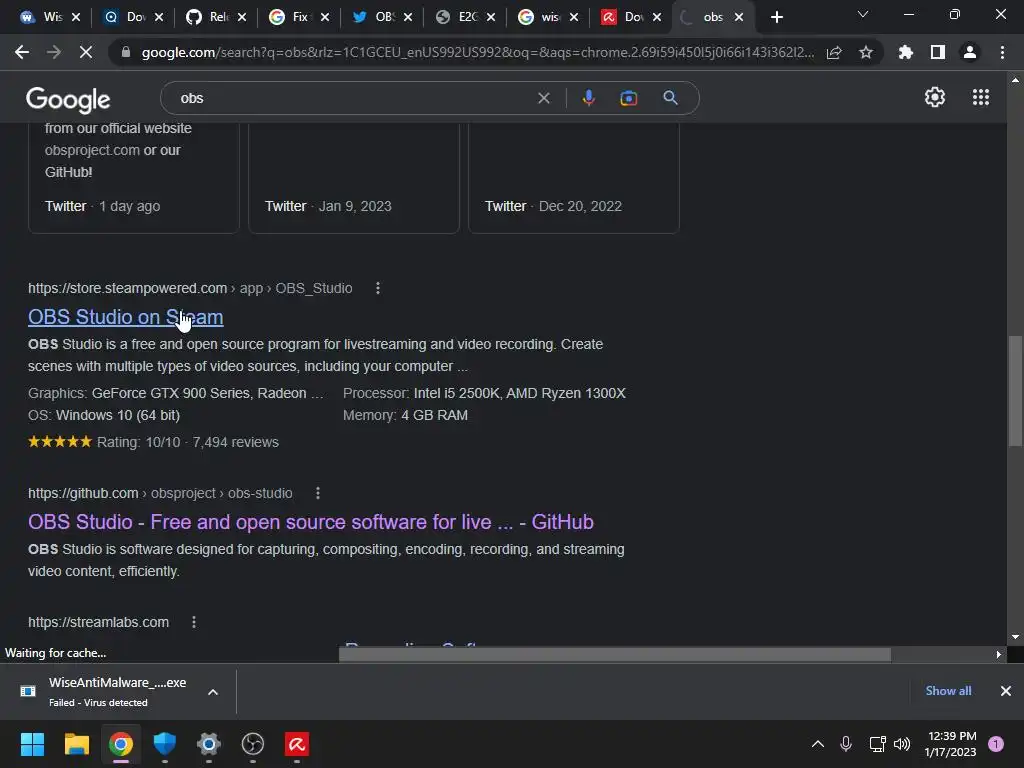The height and width of the screenshot is (768, 1024).
Task: Open options for the GitHub result
Action: point(317,493)
